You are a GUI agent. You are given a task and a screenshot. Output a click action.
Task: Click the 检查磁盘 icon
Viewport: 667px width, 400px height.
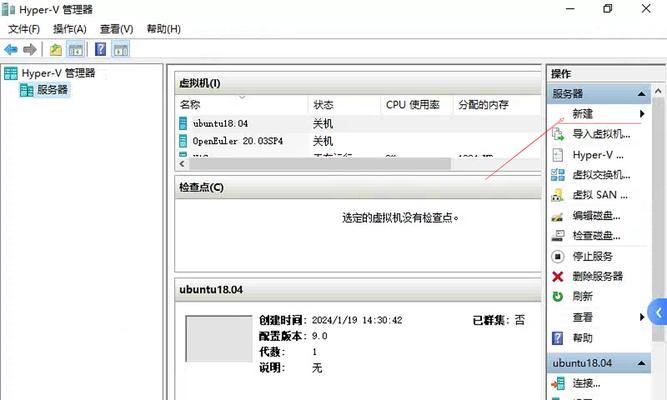tap(558, 236)
